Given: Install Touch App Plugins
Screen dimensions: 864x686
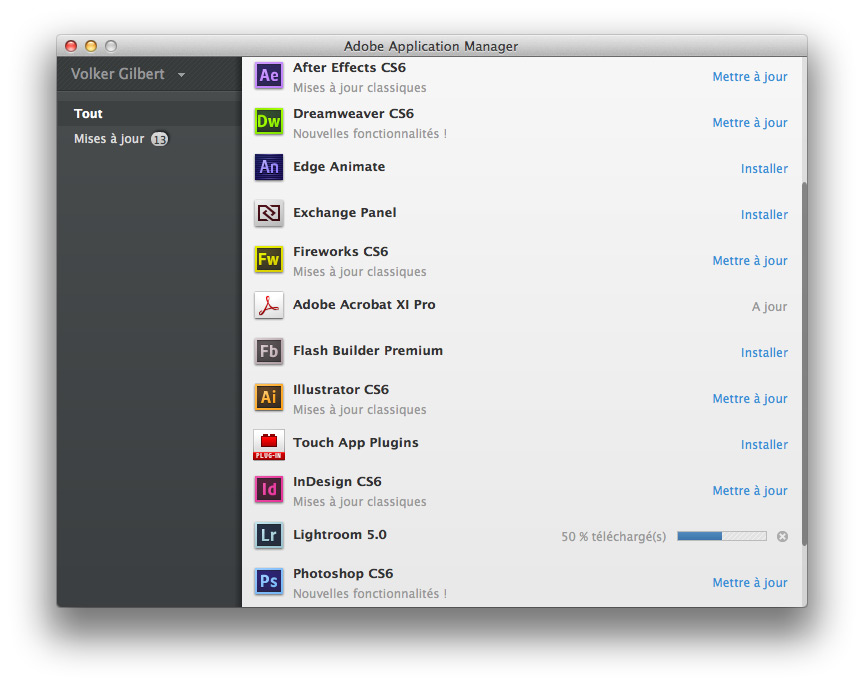Looking at the screenshot, I should click(x=764, y=445).
